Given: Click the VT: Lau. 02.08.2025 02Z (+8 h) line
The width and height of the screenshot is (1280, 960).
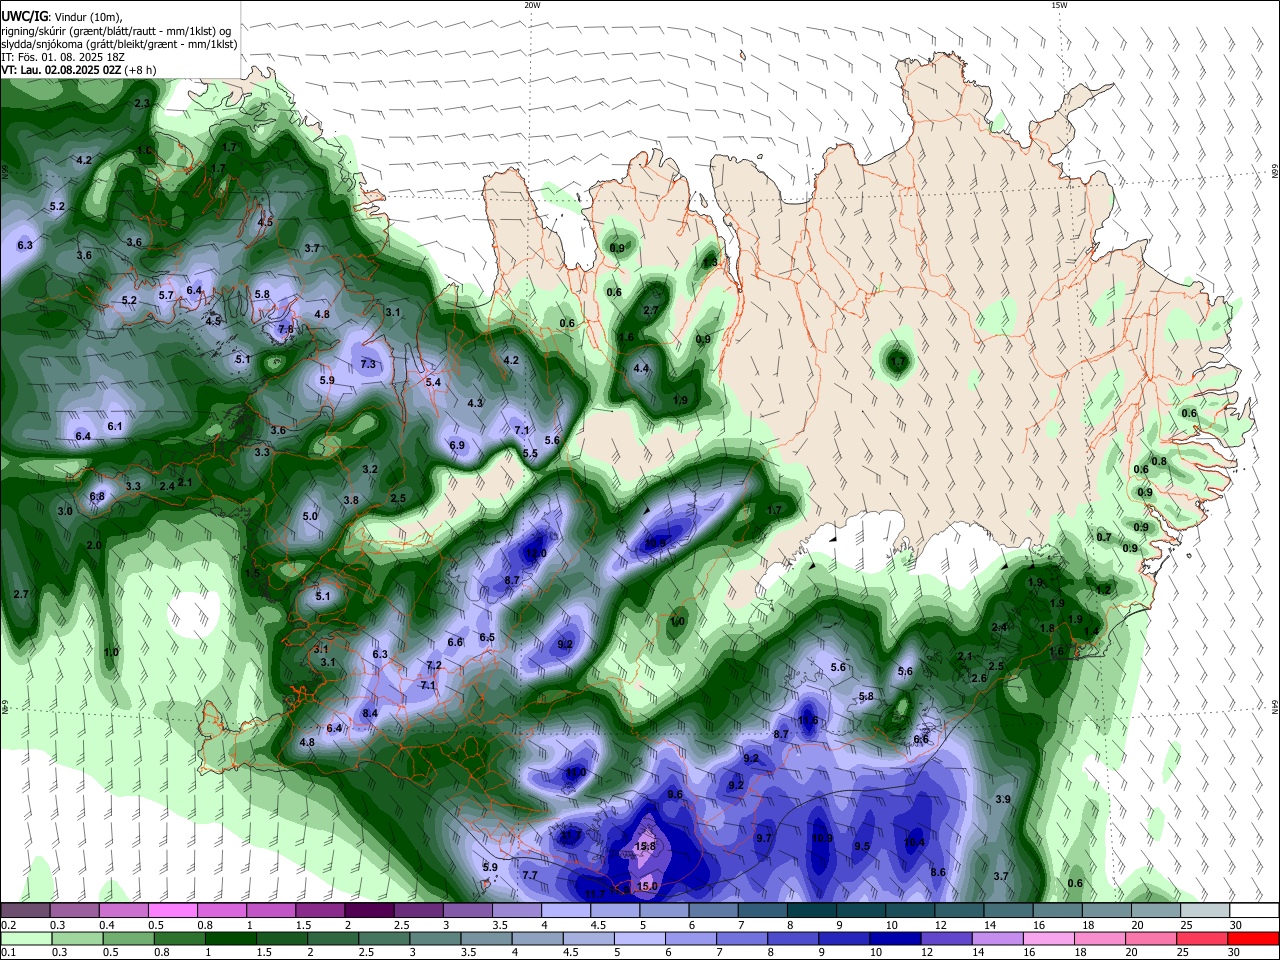Looking at the screenshot, I should (x=78, y=70).
